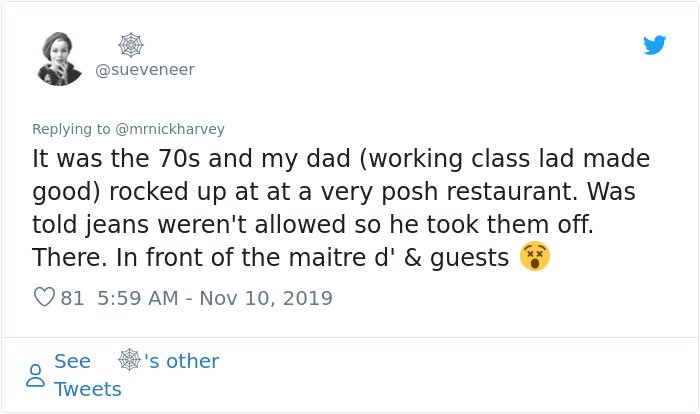700x414 pixels.
Task: Click the tweet line starting "It was the 70s"
Action: [341, 159]
